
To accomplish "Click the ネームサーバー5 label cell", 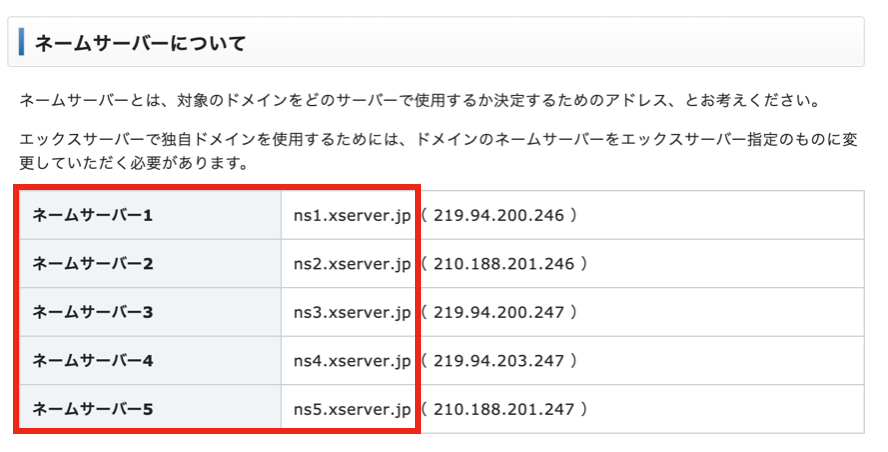I will 150,409.
